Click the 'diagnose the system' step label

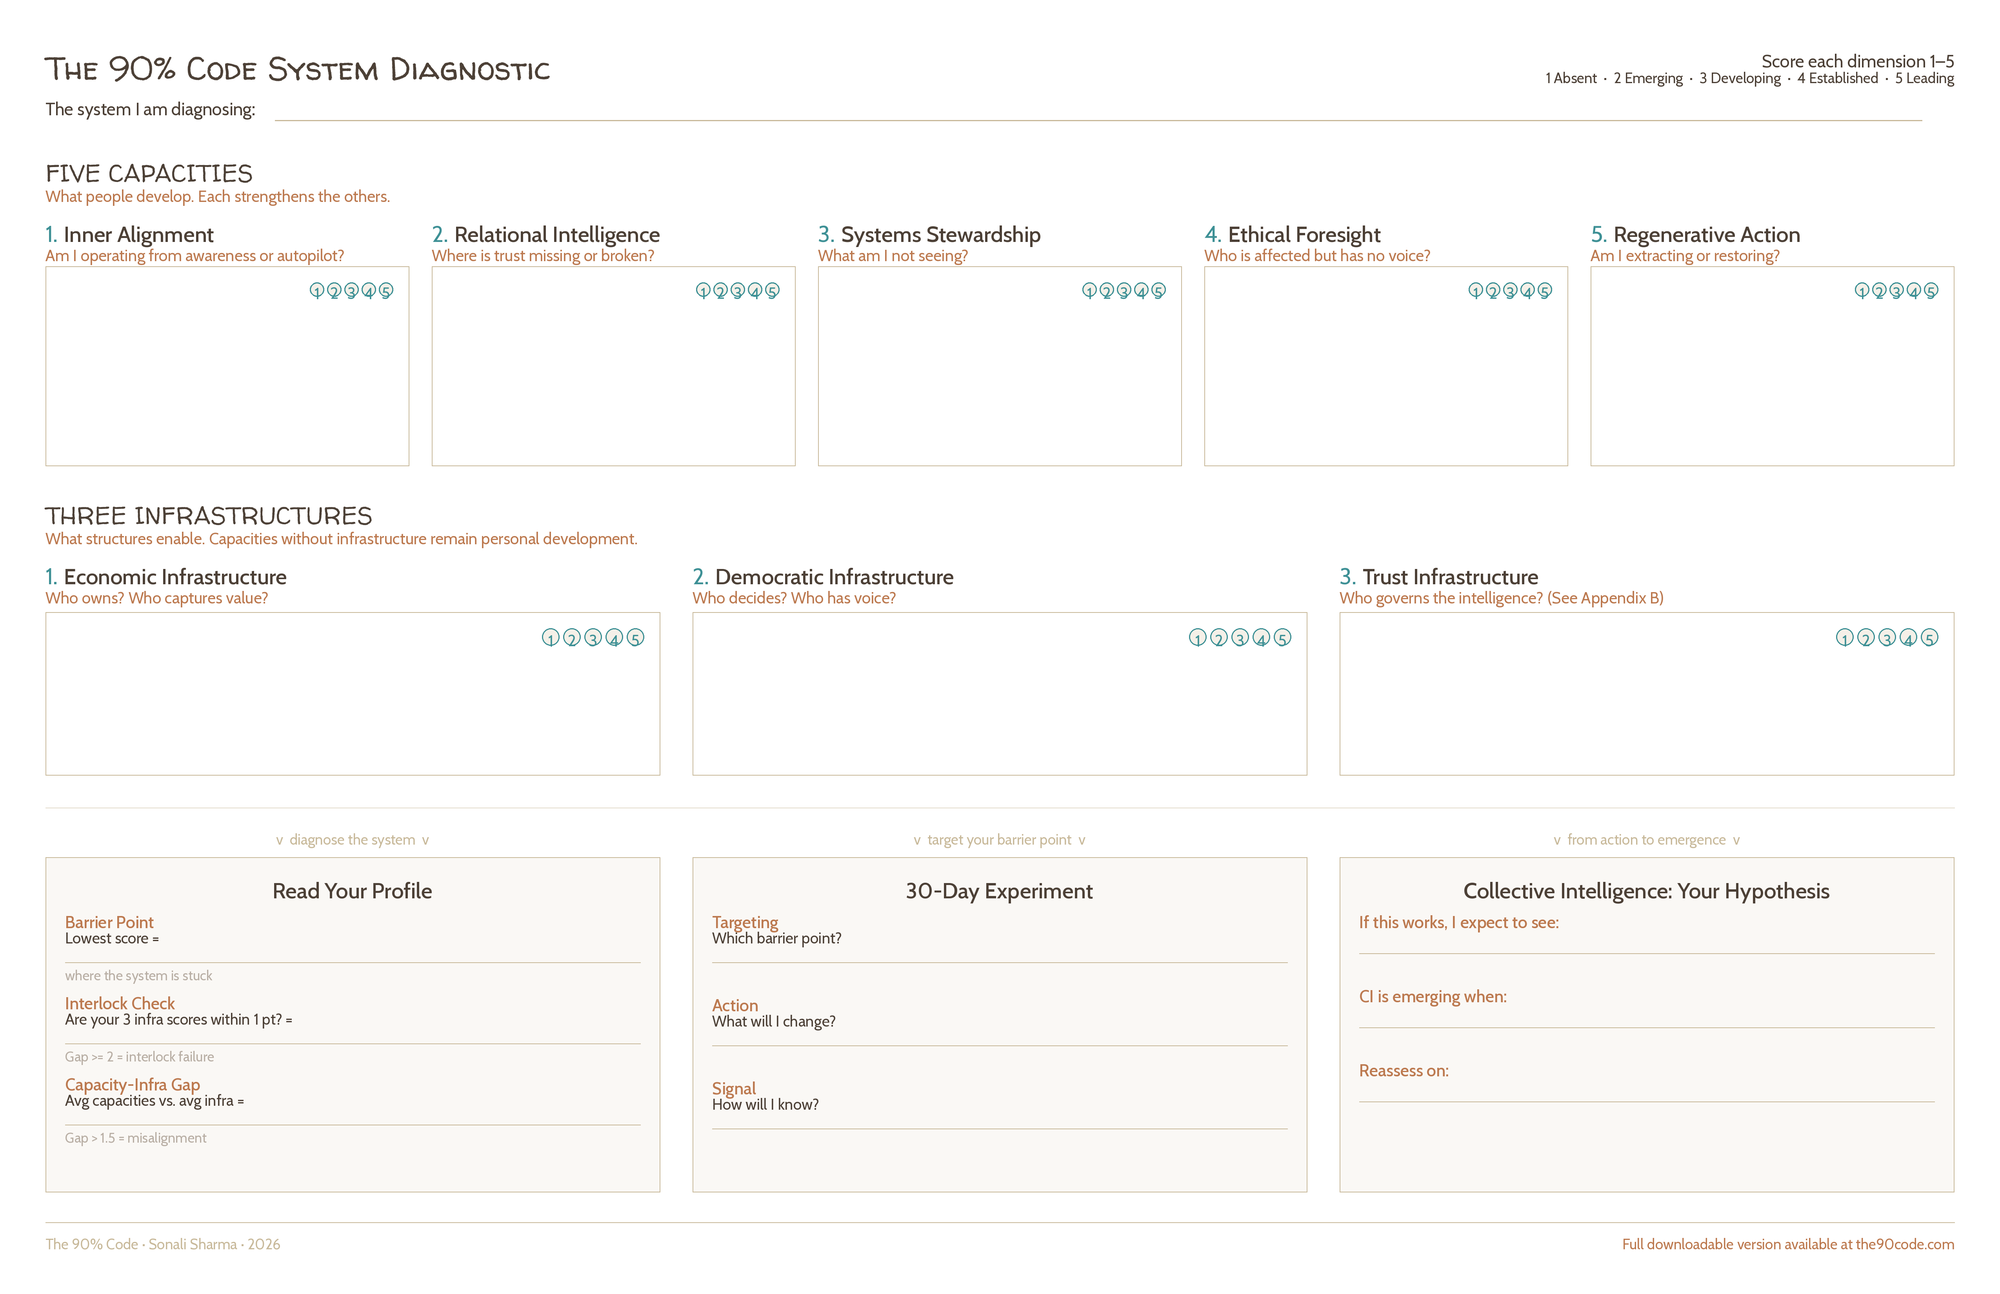[352, 840]
